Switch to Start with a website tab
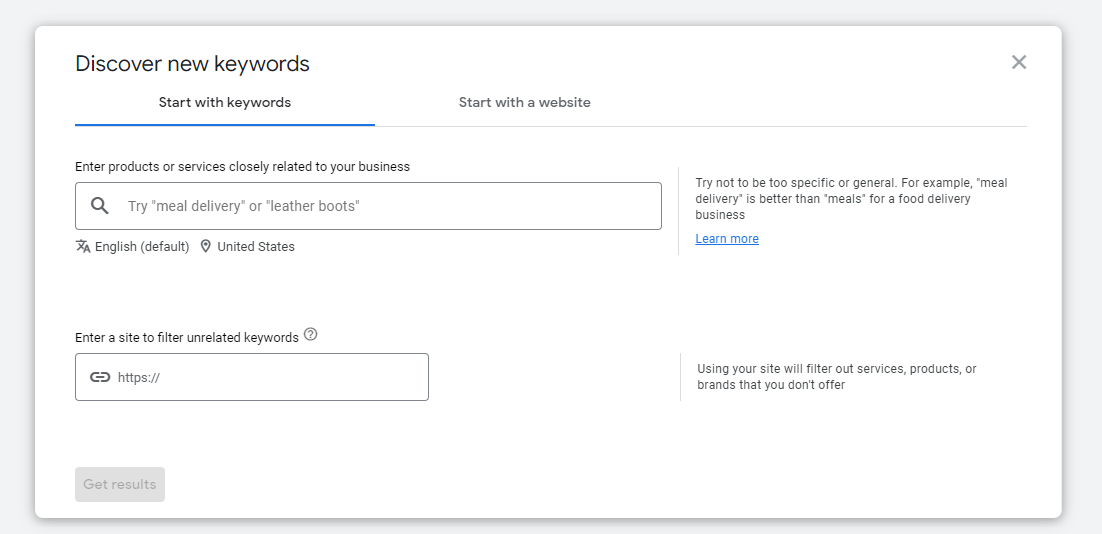This screenshot has height=534, width=1102. (x=524, y=102)
